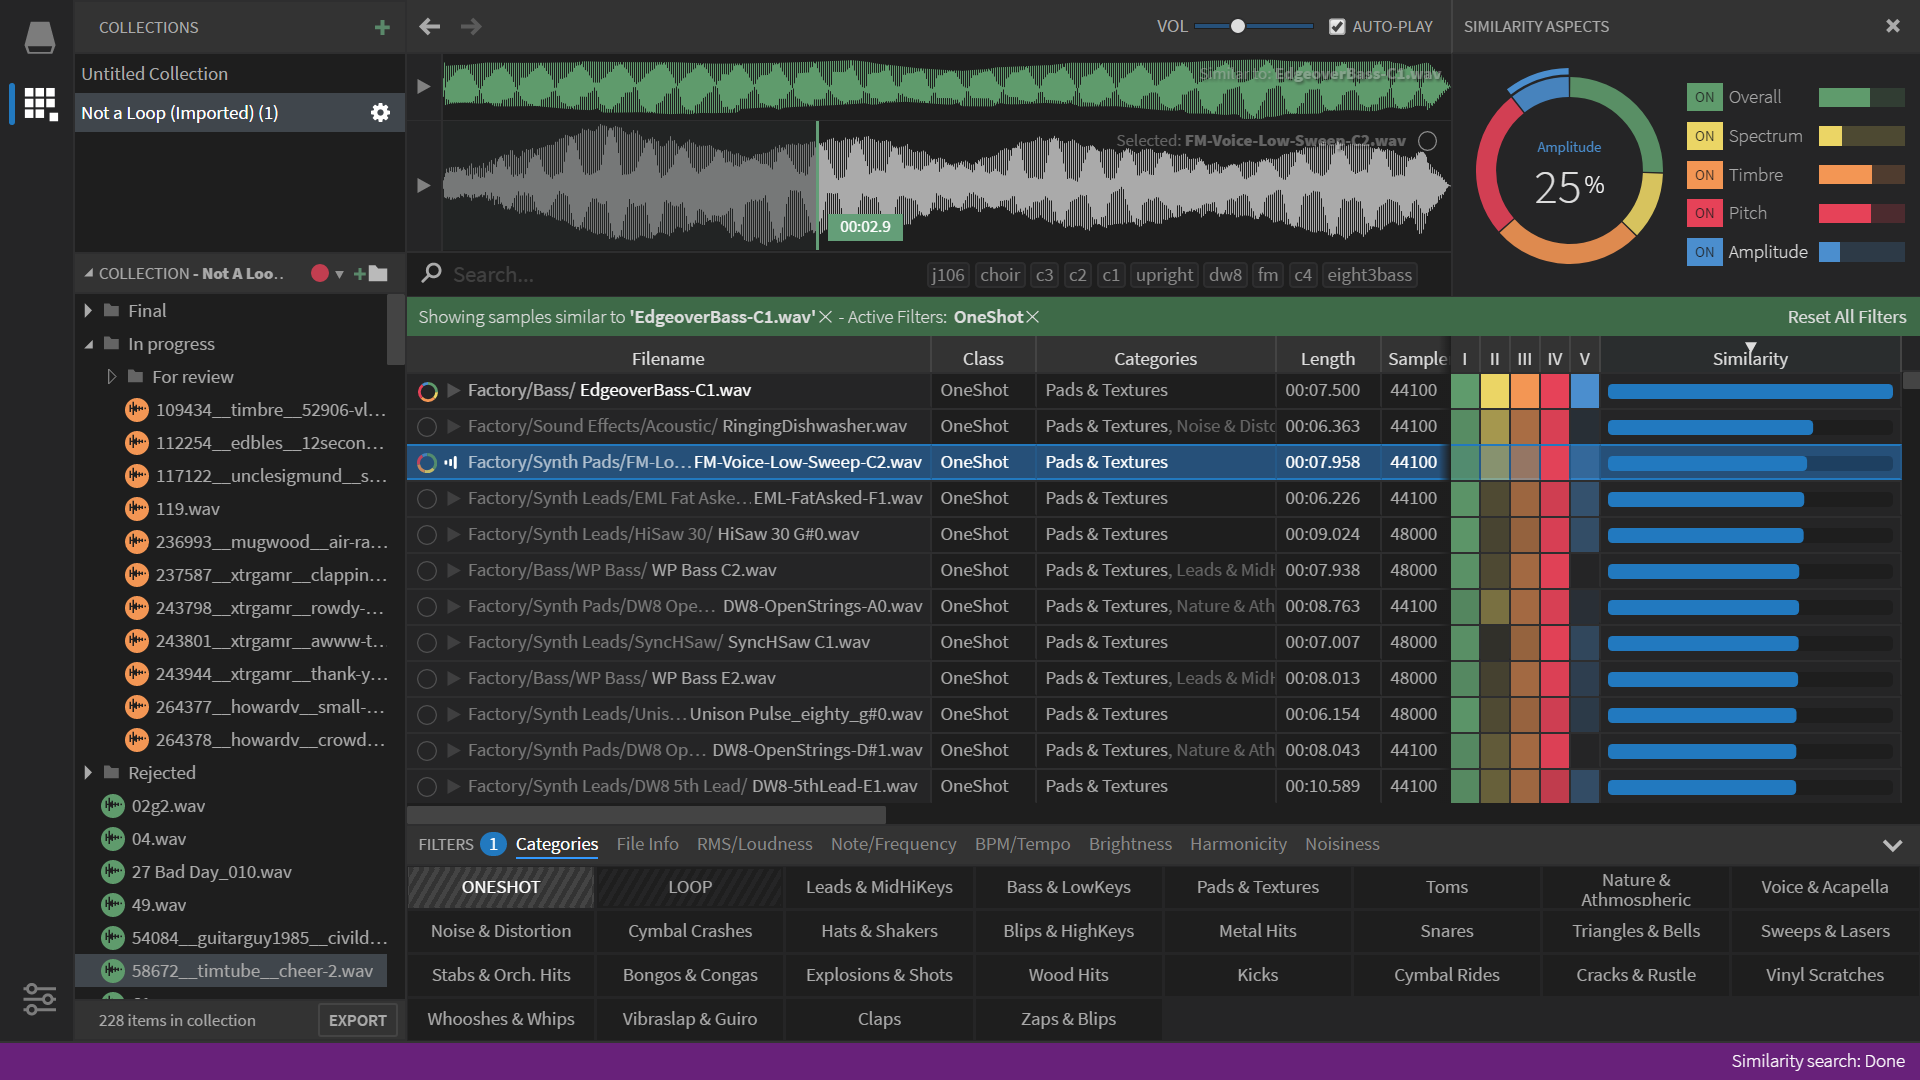Image resolution: width=1920 pixels, height=1080 pixels.
Task: Click Reset All Filters
Action: point(1846,317)
